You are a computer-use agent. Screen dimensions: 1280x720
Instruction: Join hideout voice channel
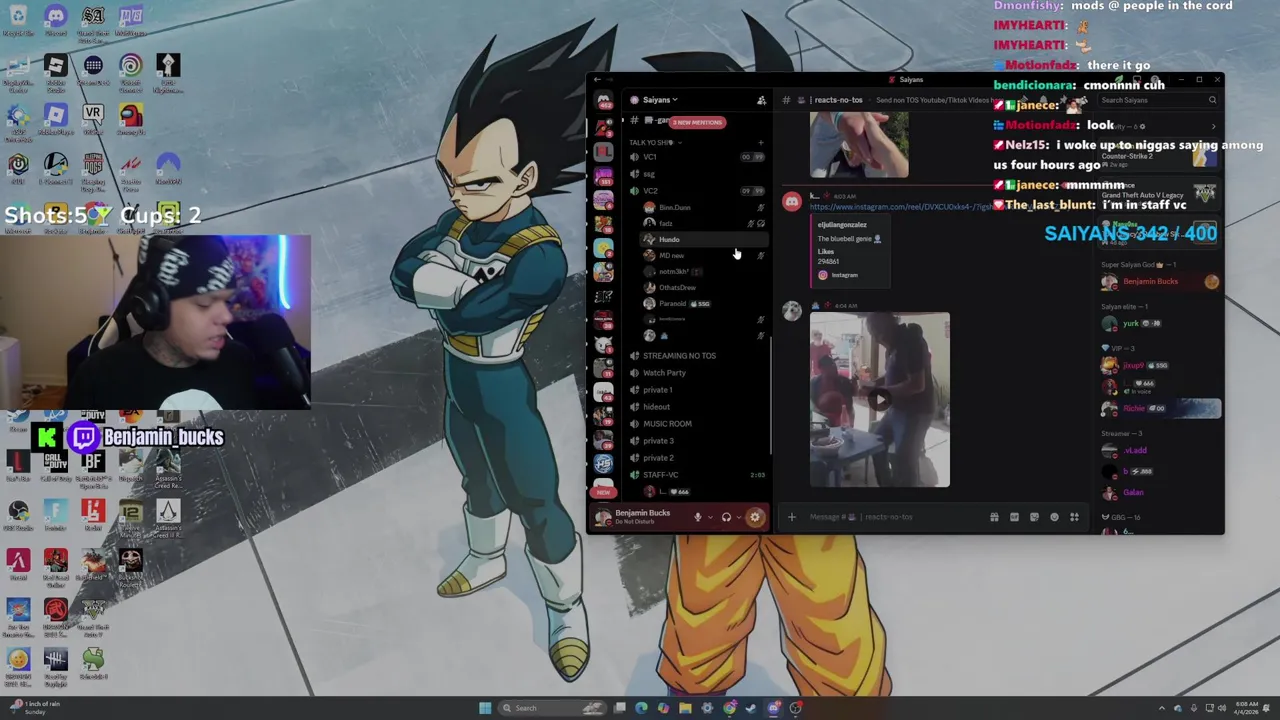point(657,406)
